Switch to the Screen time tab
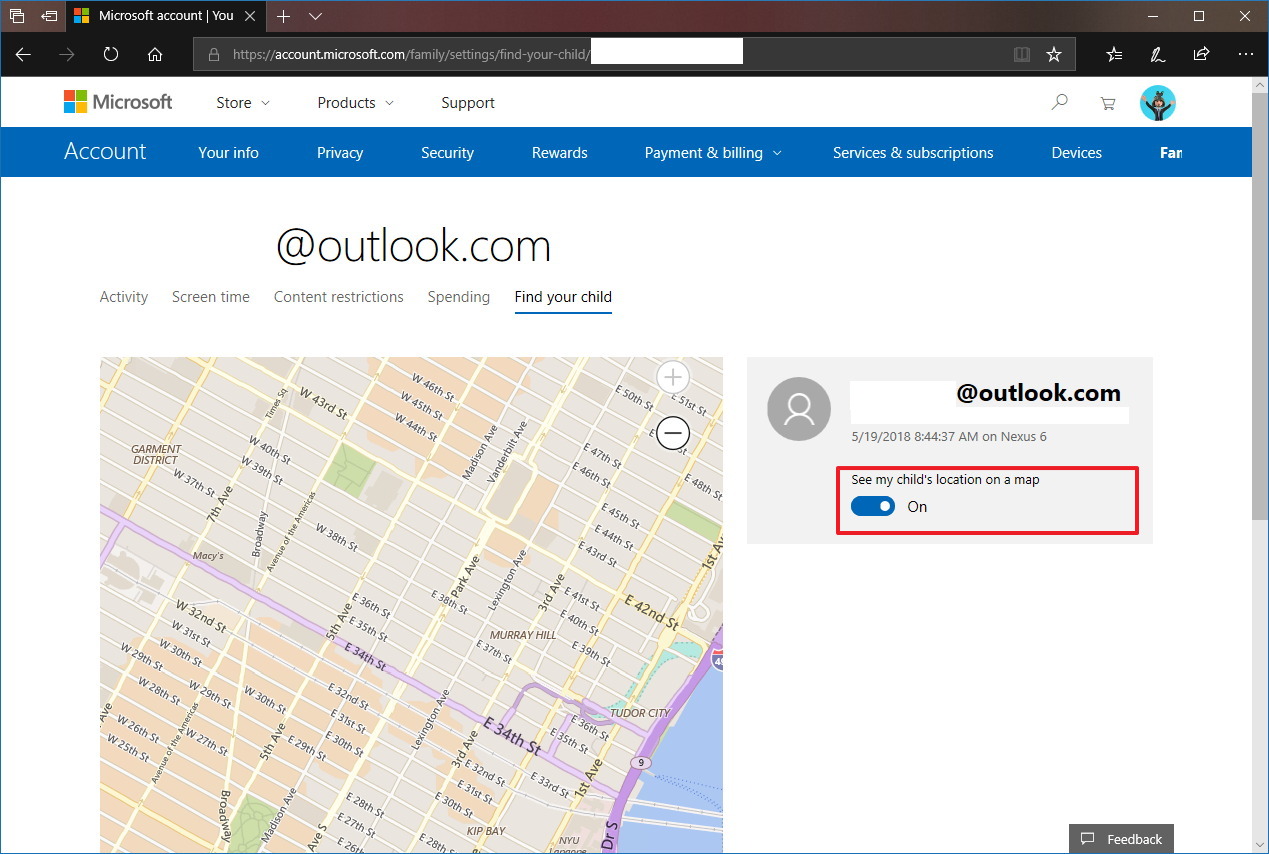This screenshot has width=1269, height=854. (210, 297)
